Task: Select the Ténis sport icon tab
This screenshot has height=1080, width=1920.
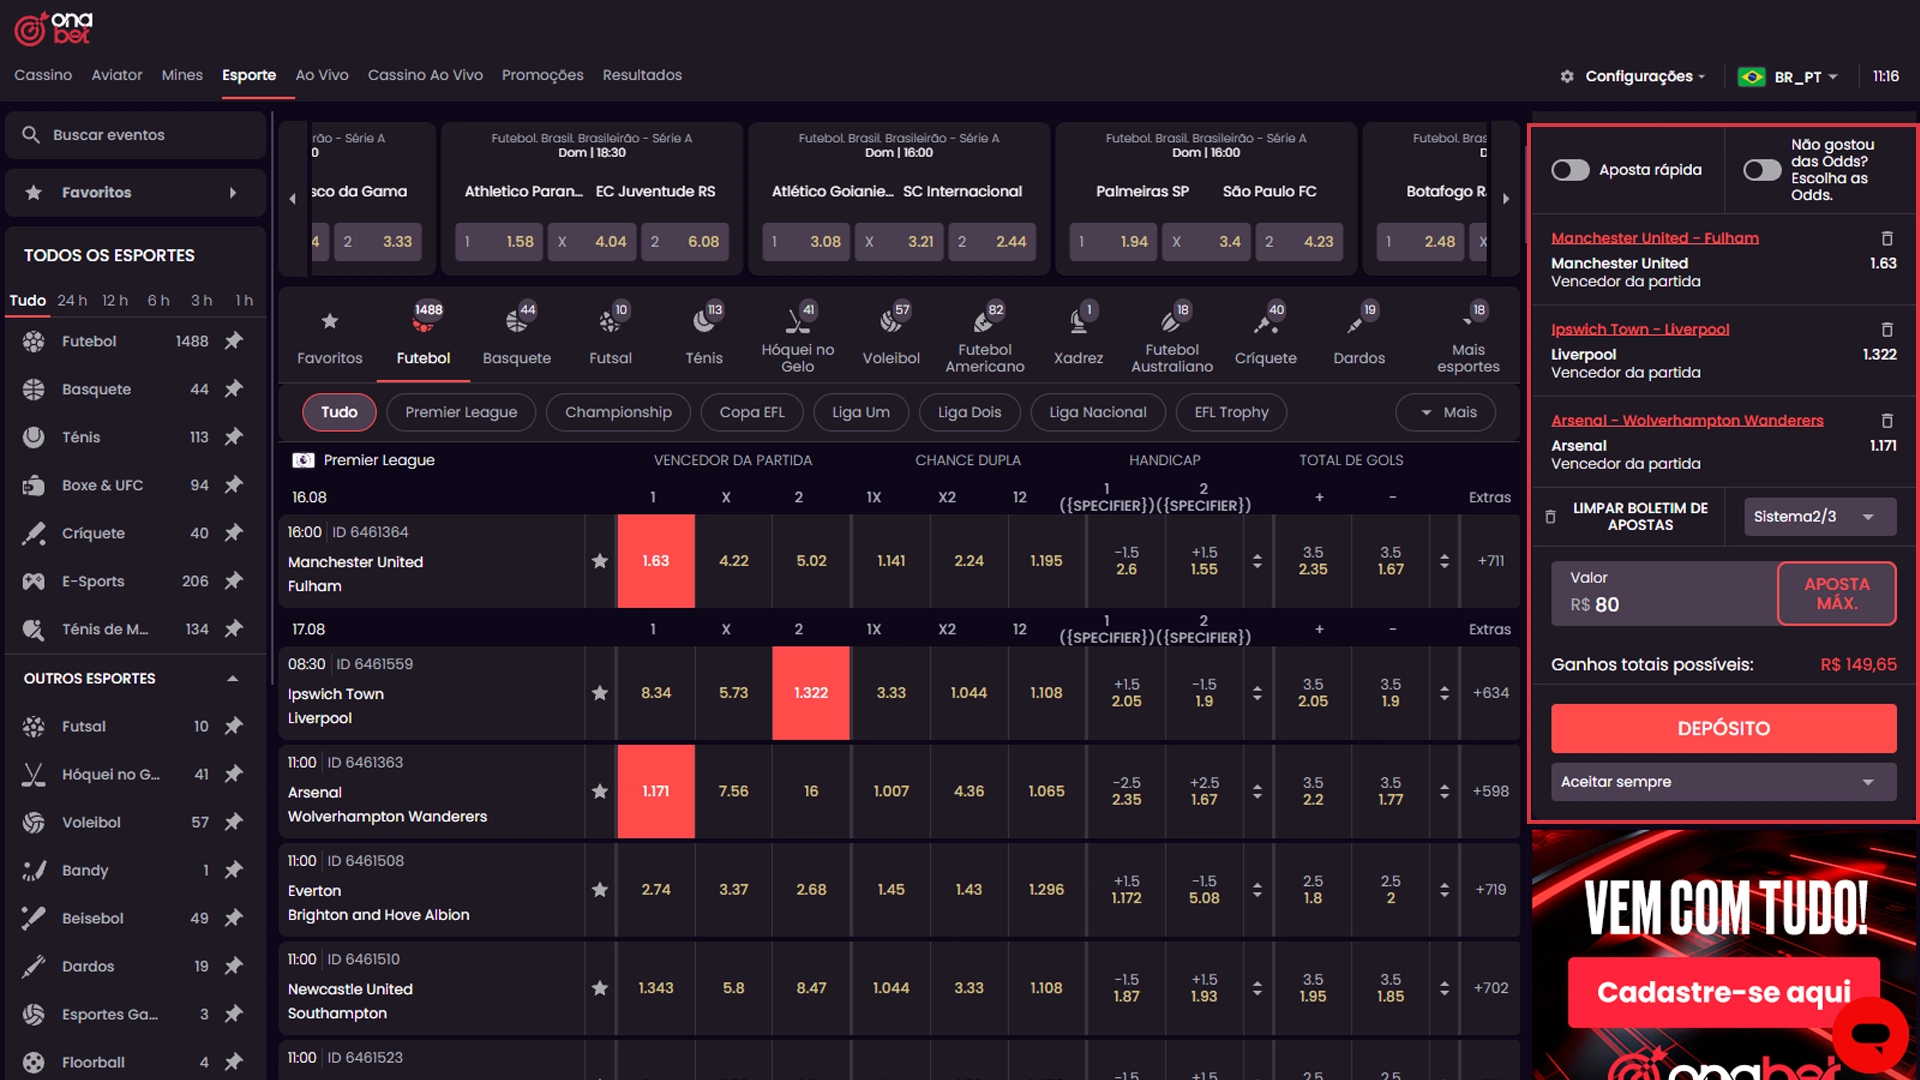Action: click(704, 335)
